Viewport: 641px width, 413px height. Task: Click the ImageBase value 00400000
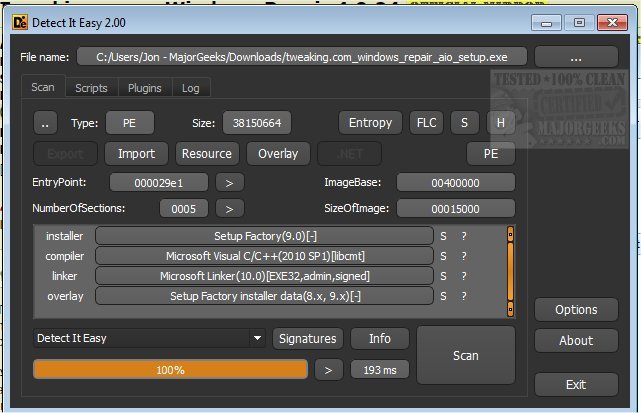(x=455, y=183)
